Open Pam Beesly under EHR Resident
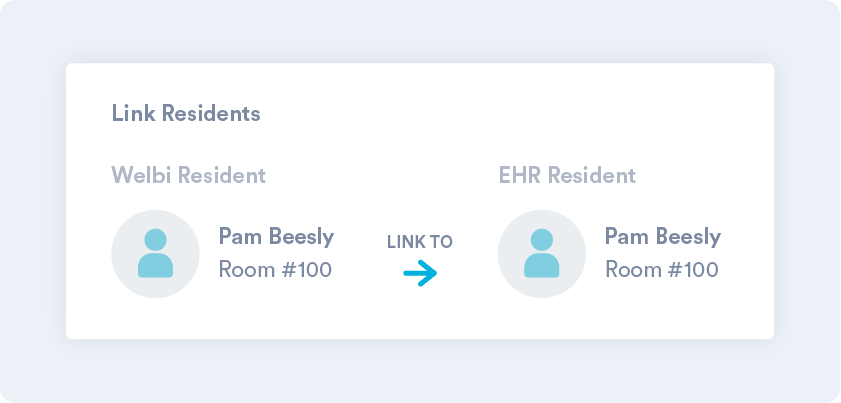The image size is (841, 403). tap(663, 237)
